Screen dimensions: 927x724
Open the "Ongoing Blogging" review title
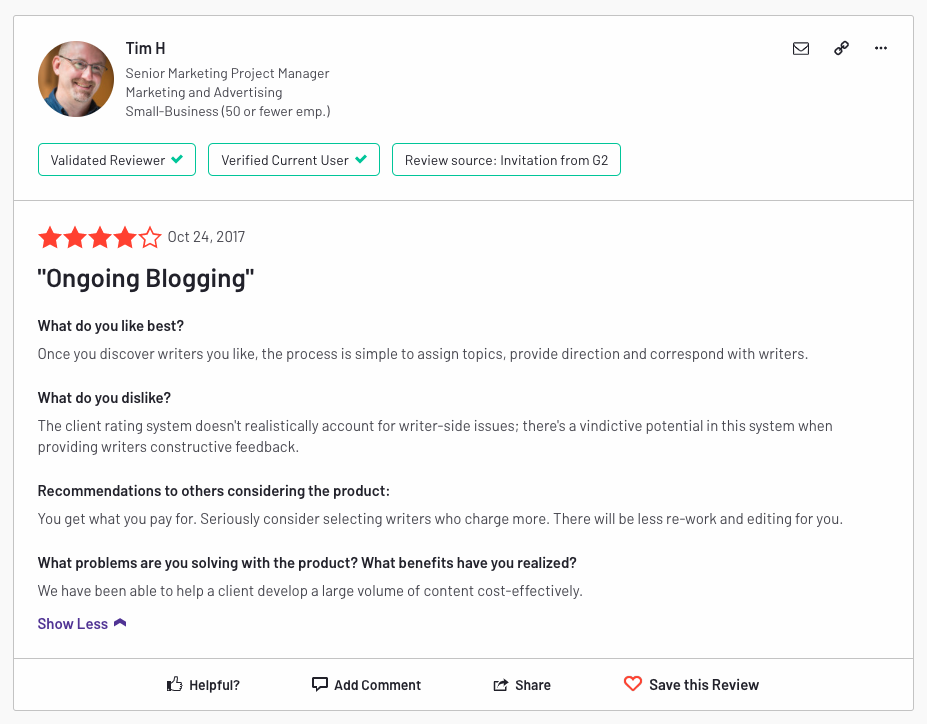pyautogui.click(x=145, y=278)
